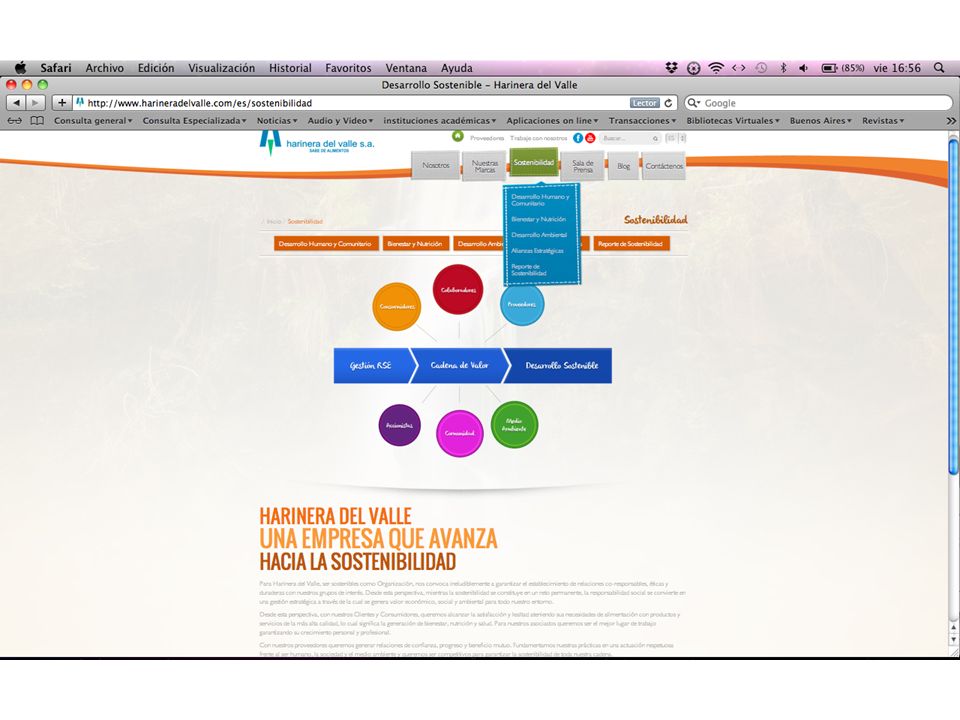This screenshot has height=720, width=960.
Task: Open the Contáctenos navigation tab
Action: coord(664,166)
